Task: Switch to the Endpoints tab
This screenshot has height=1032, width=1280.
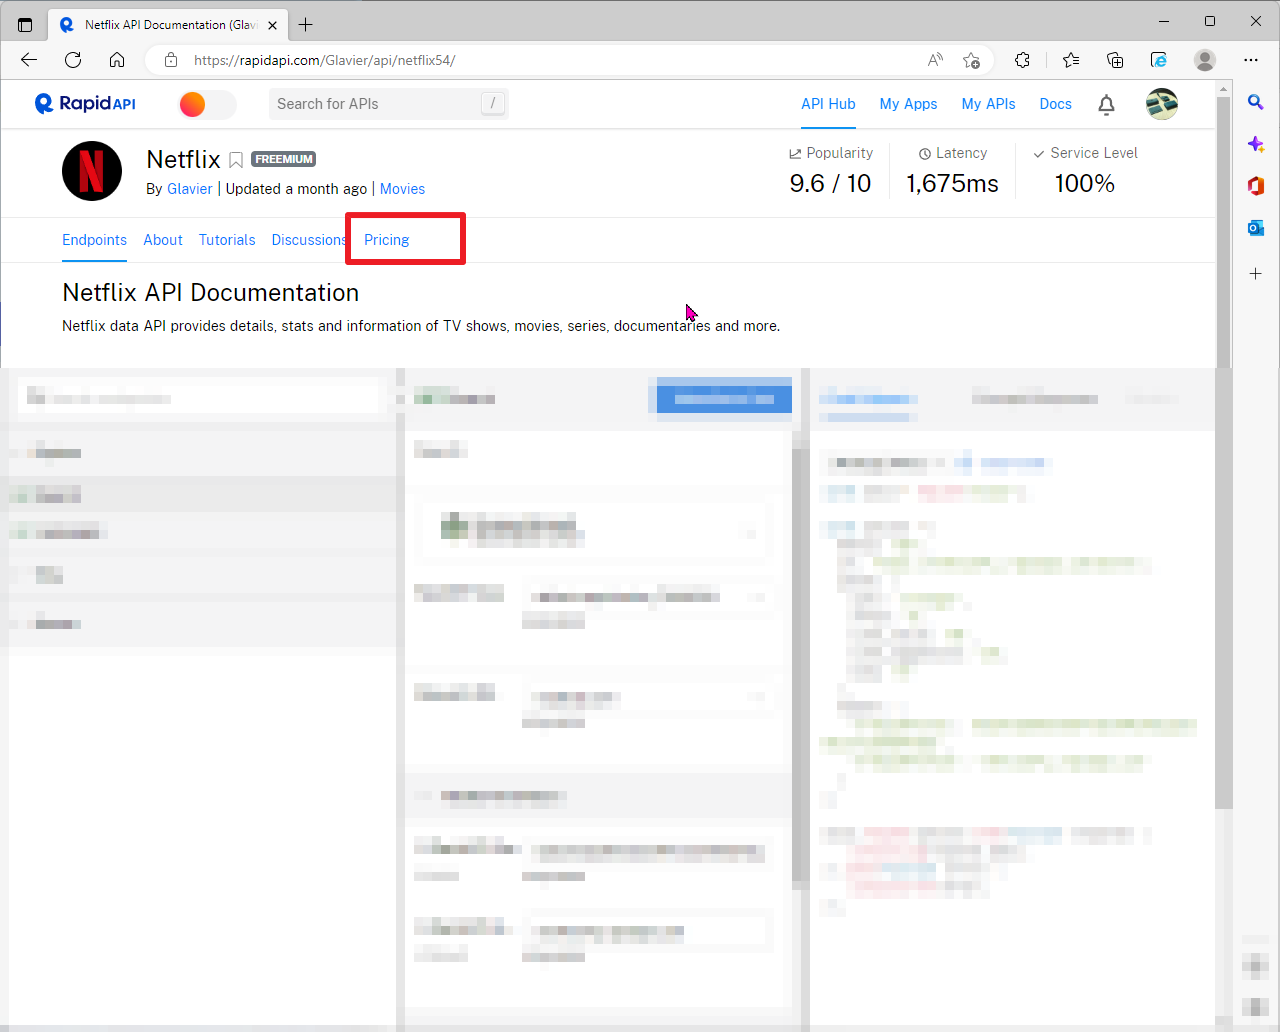Action: 94,240
